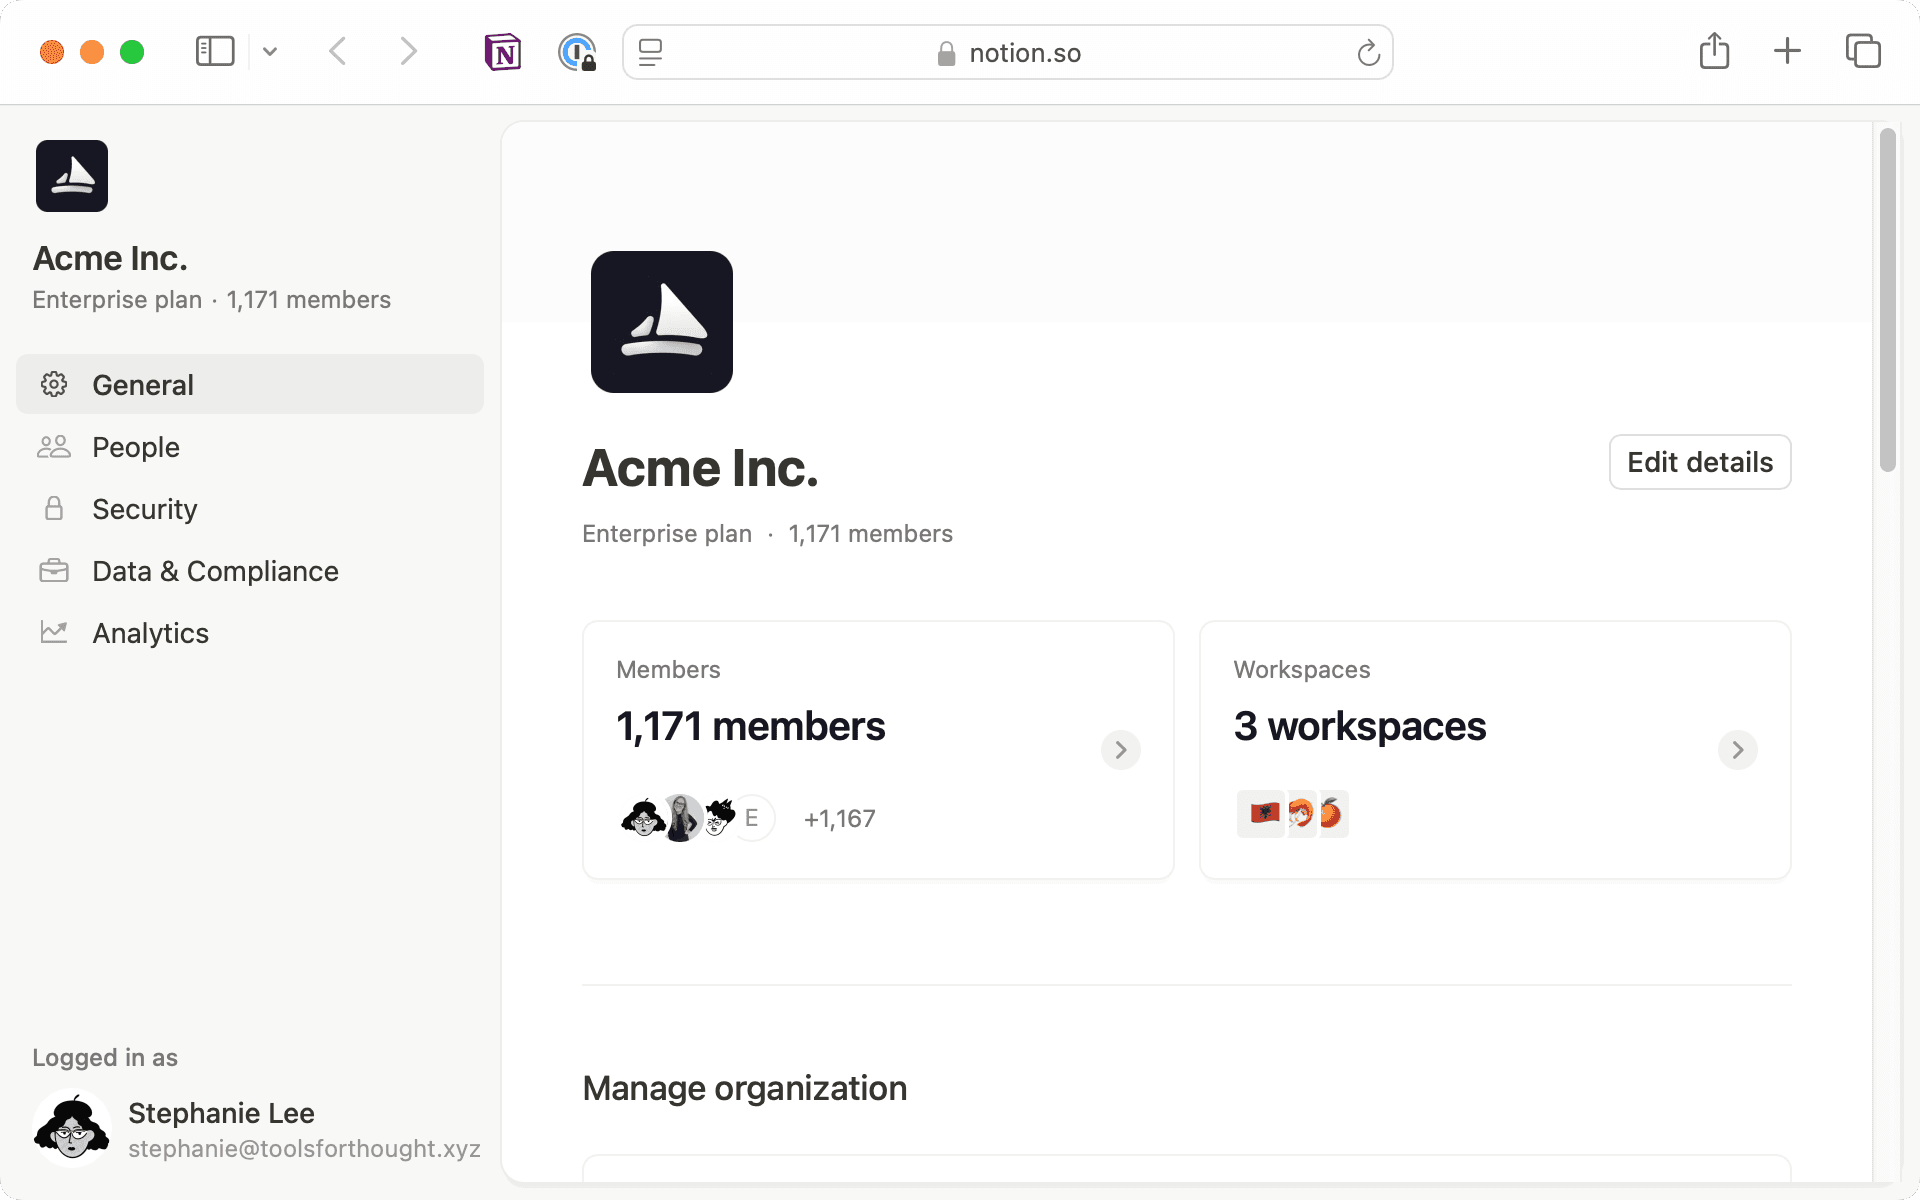Click the Acme Inc. sailboat logo
Viewport: 1920px width, 1200px height.
click(x=662, y=321)
